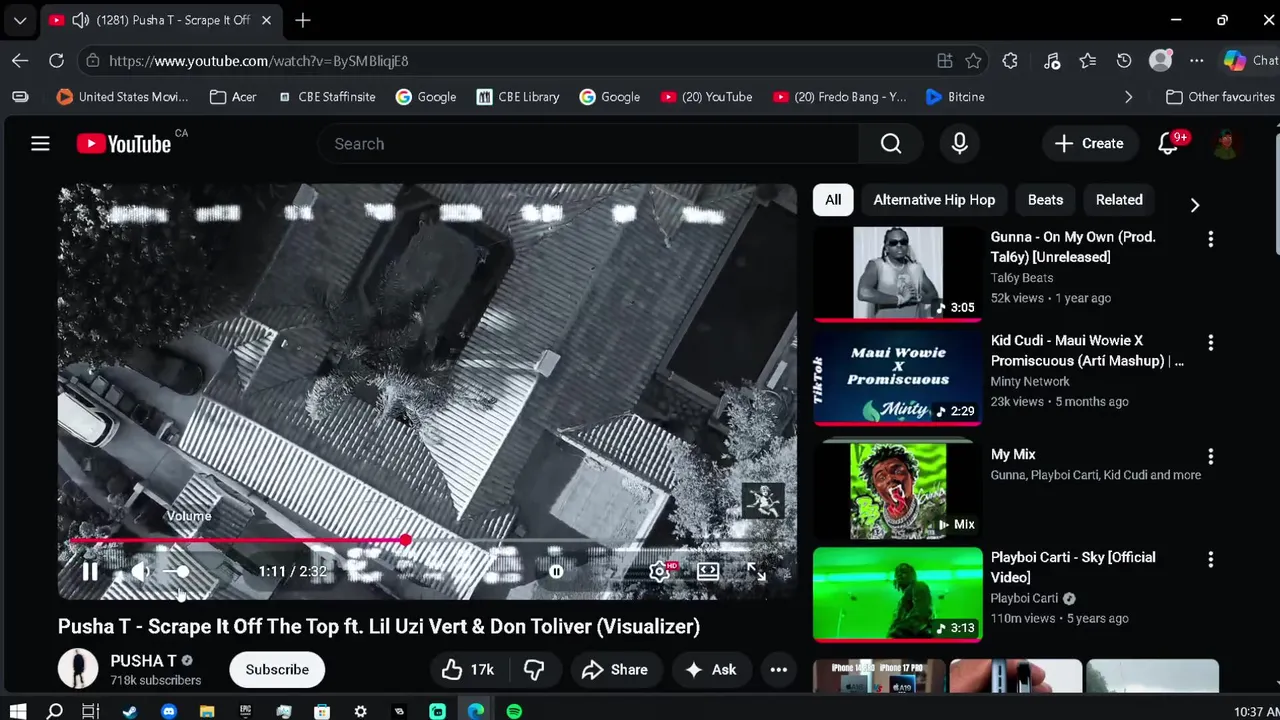Open the Other favourites folder
Screen dimensions: 1280x720
[1220, 97]
